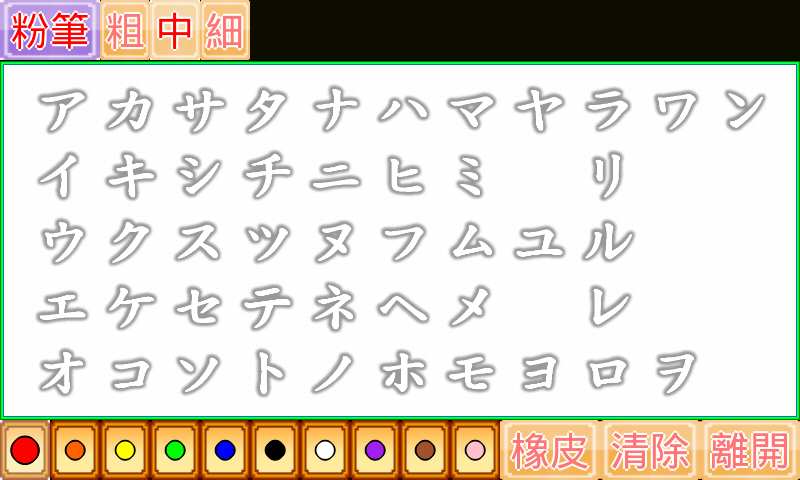Activate the 橡皮 eraser tool
Image resolution: width=800 pixels, height=480 pixels.
point(549,450)
